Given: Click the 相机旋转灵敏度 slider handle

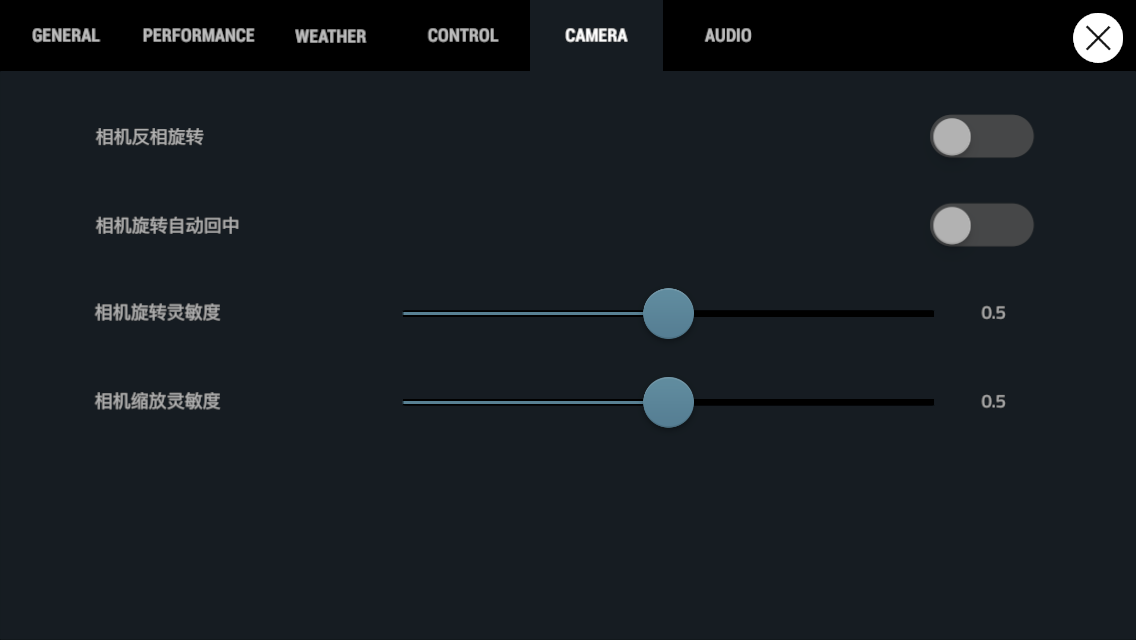Looking at the screenshot, I should coord(668,313).
